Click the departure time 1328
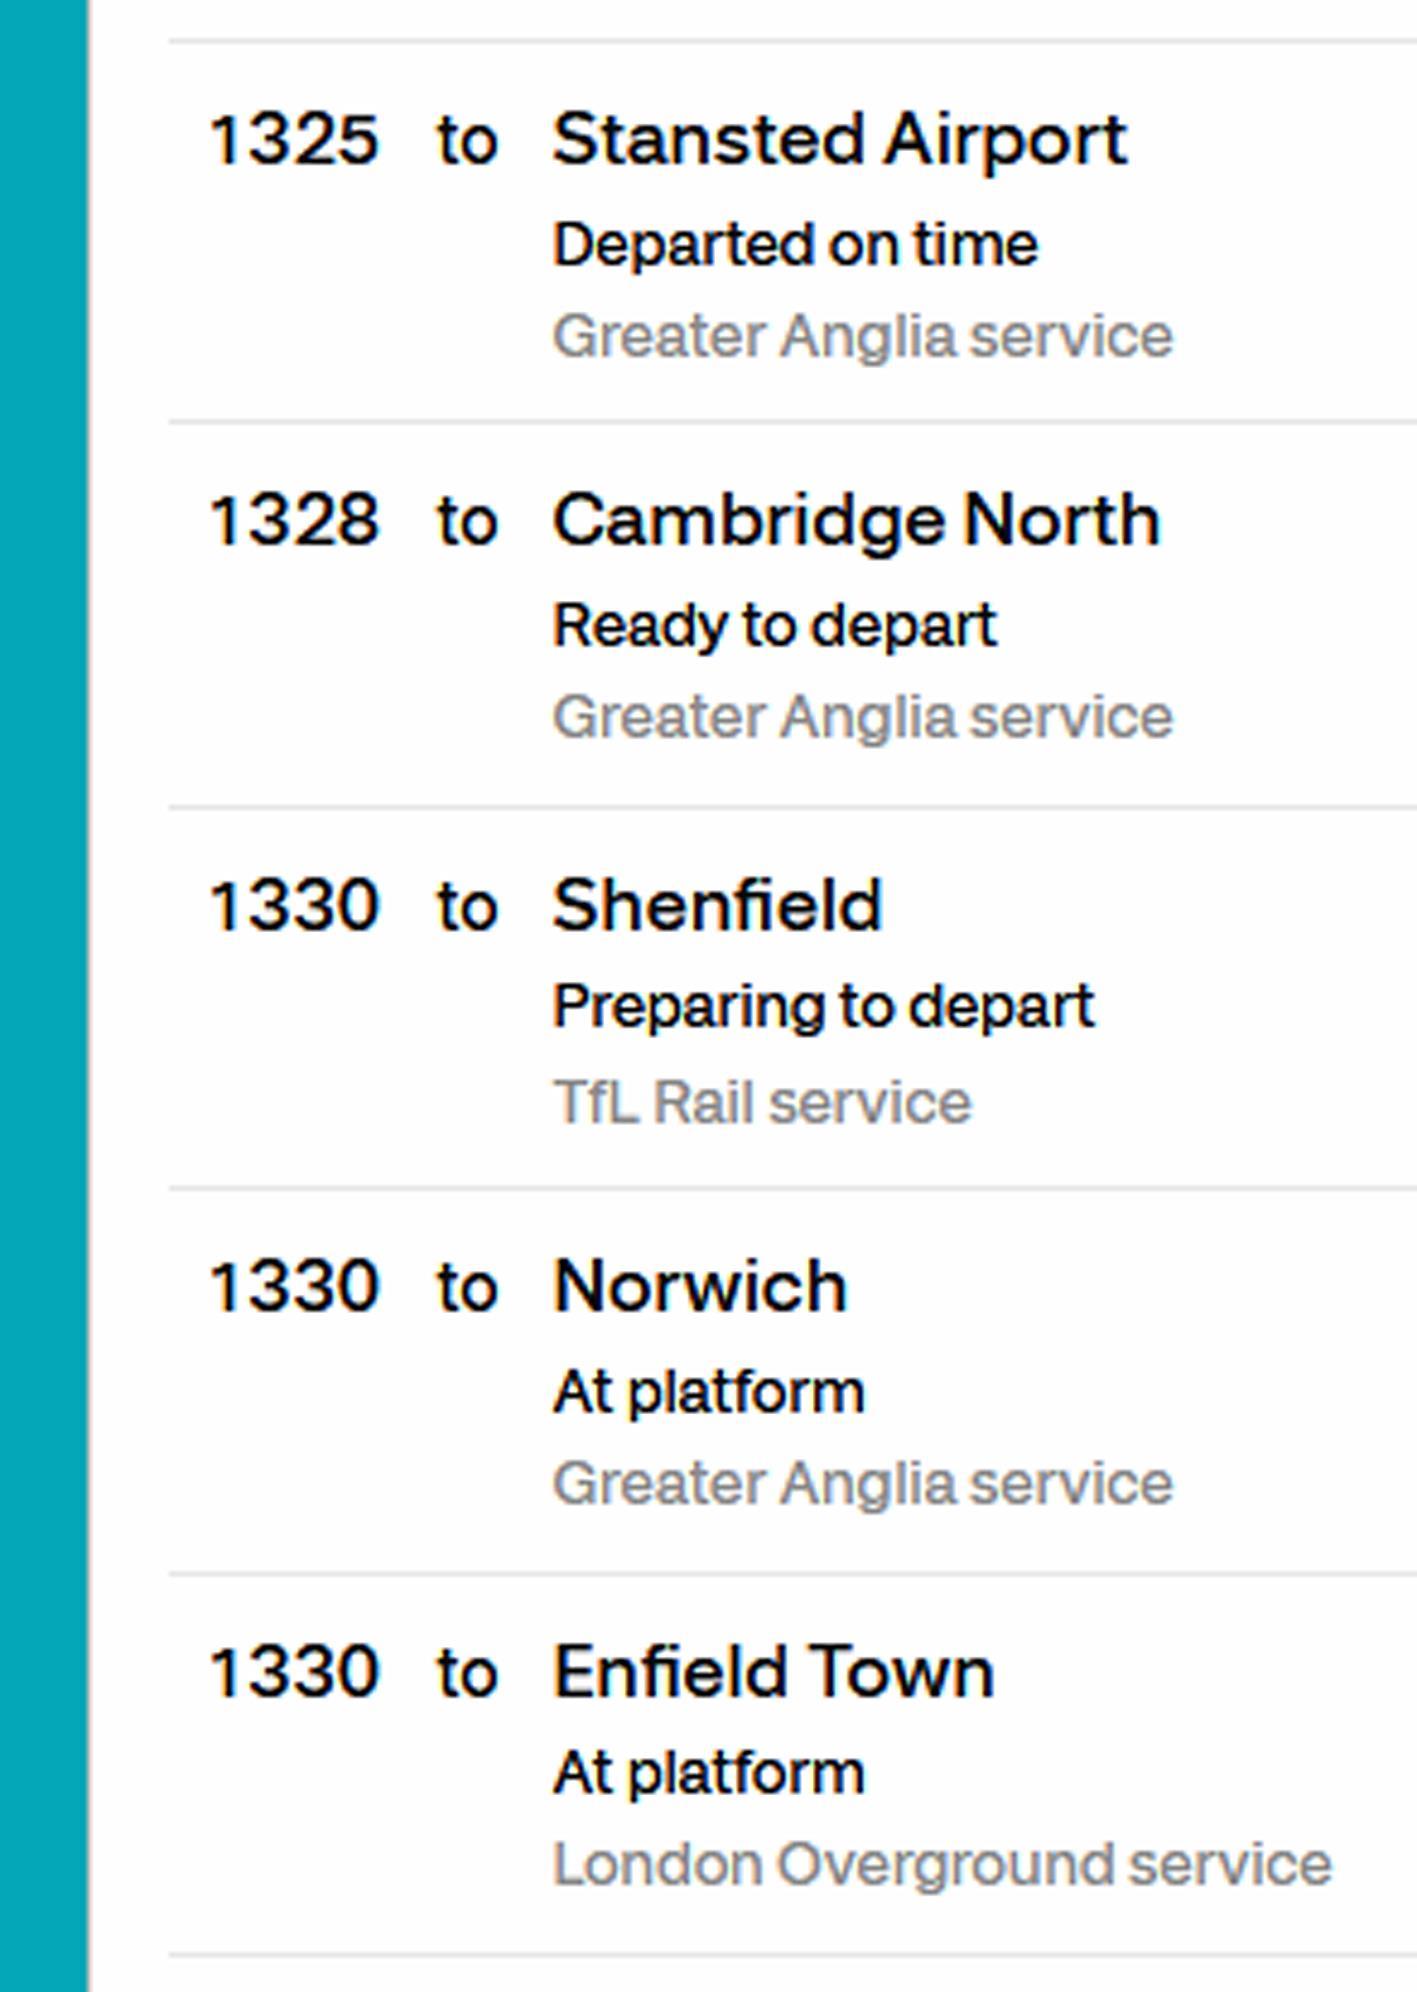Image resolution: width=1417 pixels, height=1992 pixels. pos(295,519)
